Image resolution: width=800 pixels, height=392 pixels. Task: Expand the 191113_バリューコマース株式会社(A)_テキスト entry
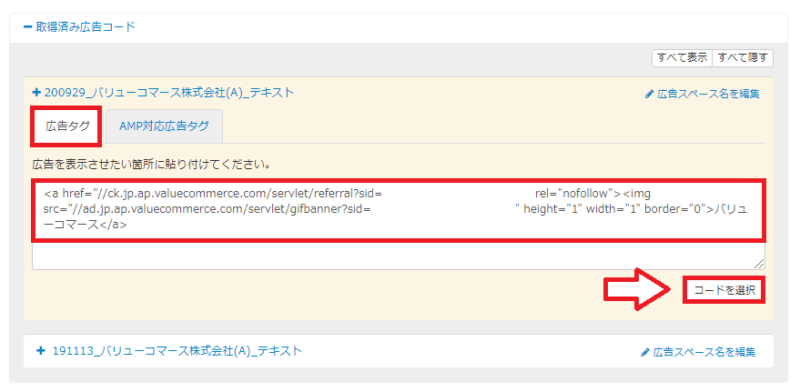[169, 351]
